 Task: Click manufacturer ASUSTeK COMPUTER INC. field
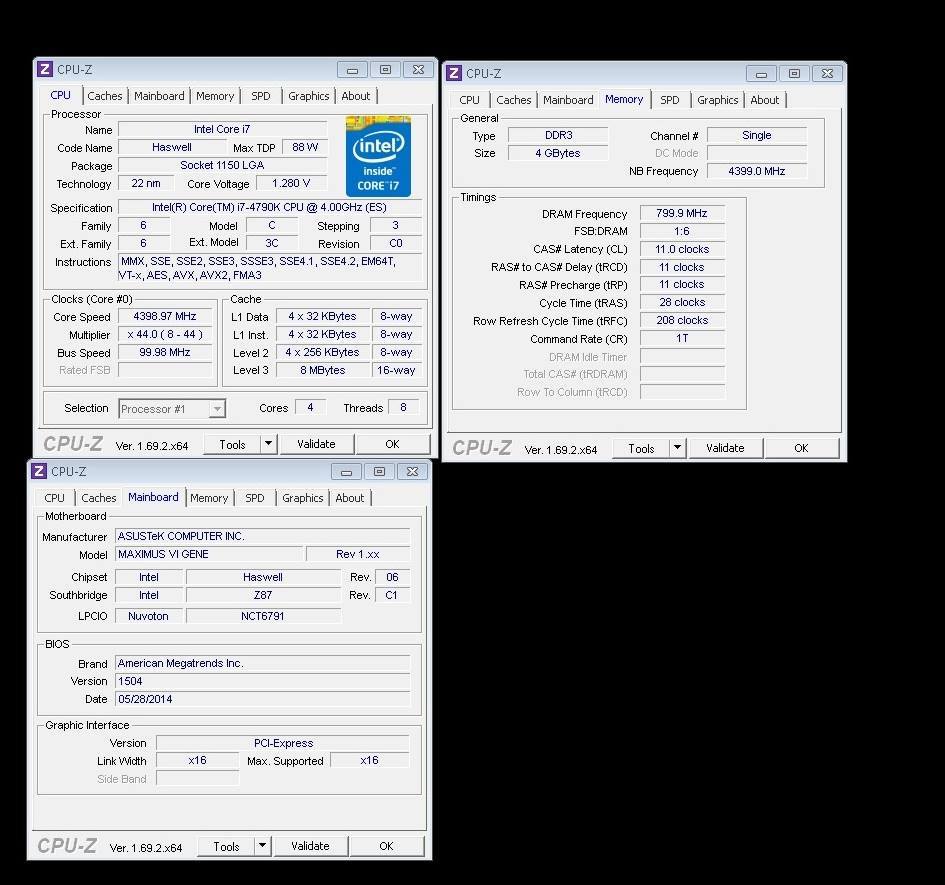tap(262, 536)
